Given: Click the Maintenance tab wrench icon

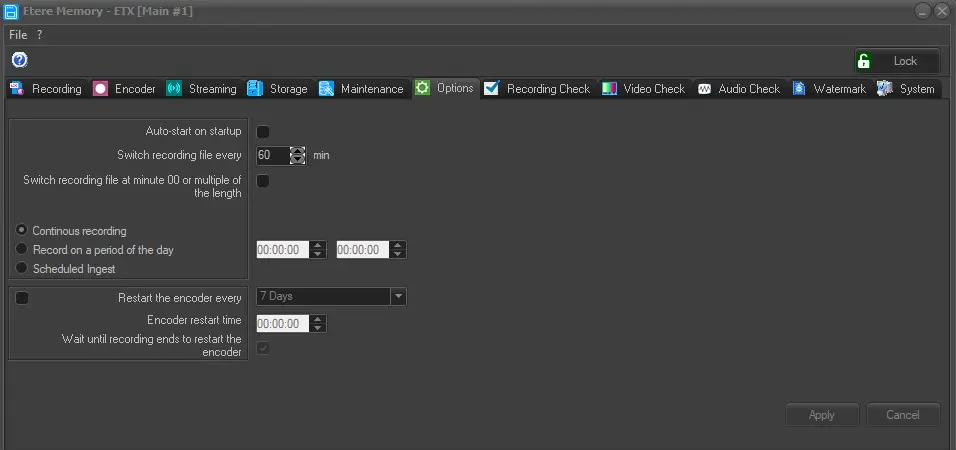Looking at the screenshot, I should 327,89.
